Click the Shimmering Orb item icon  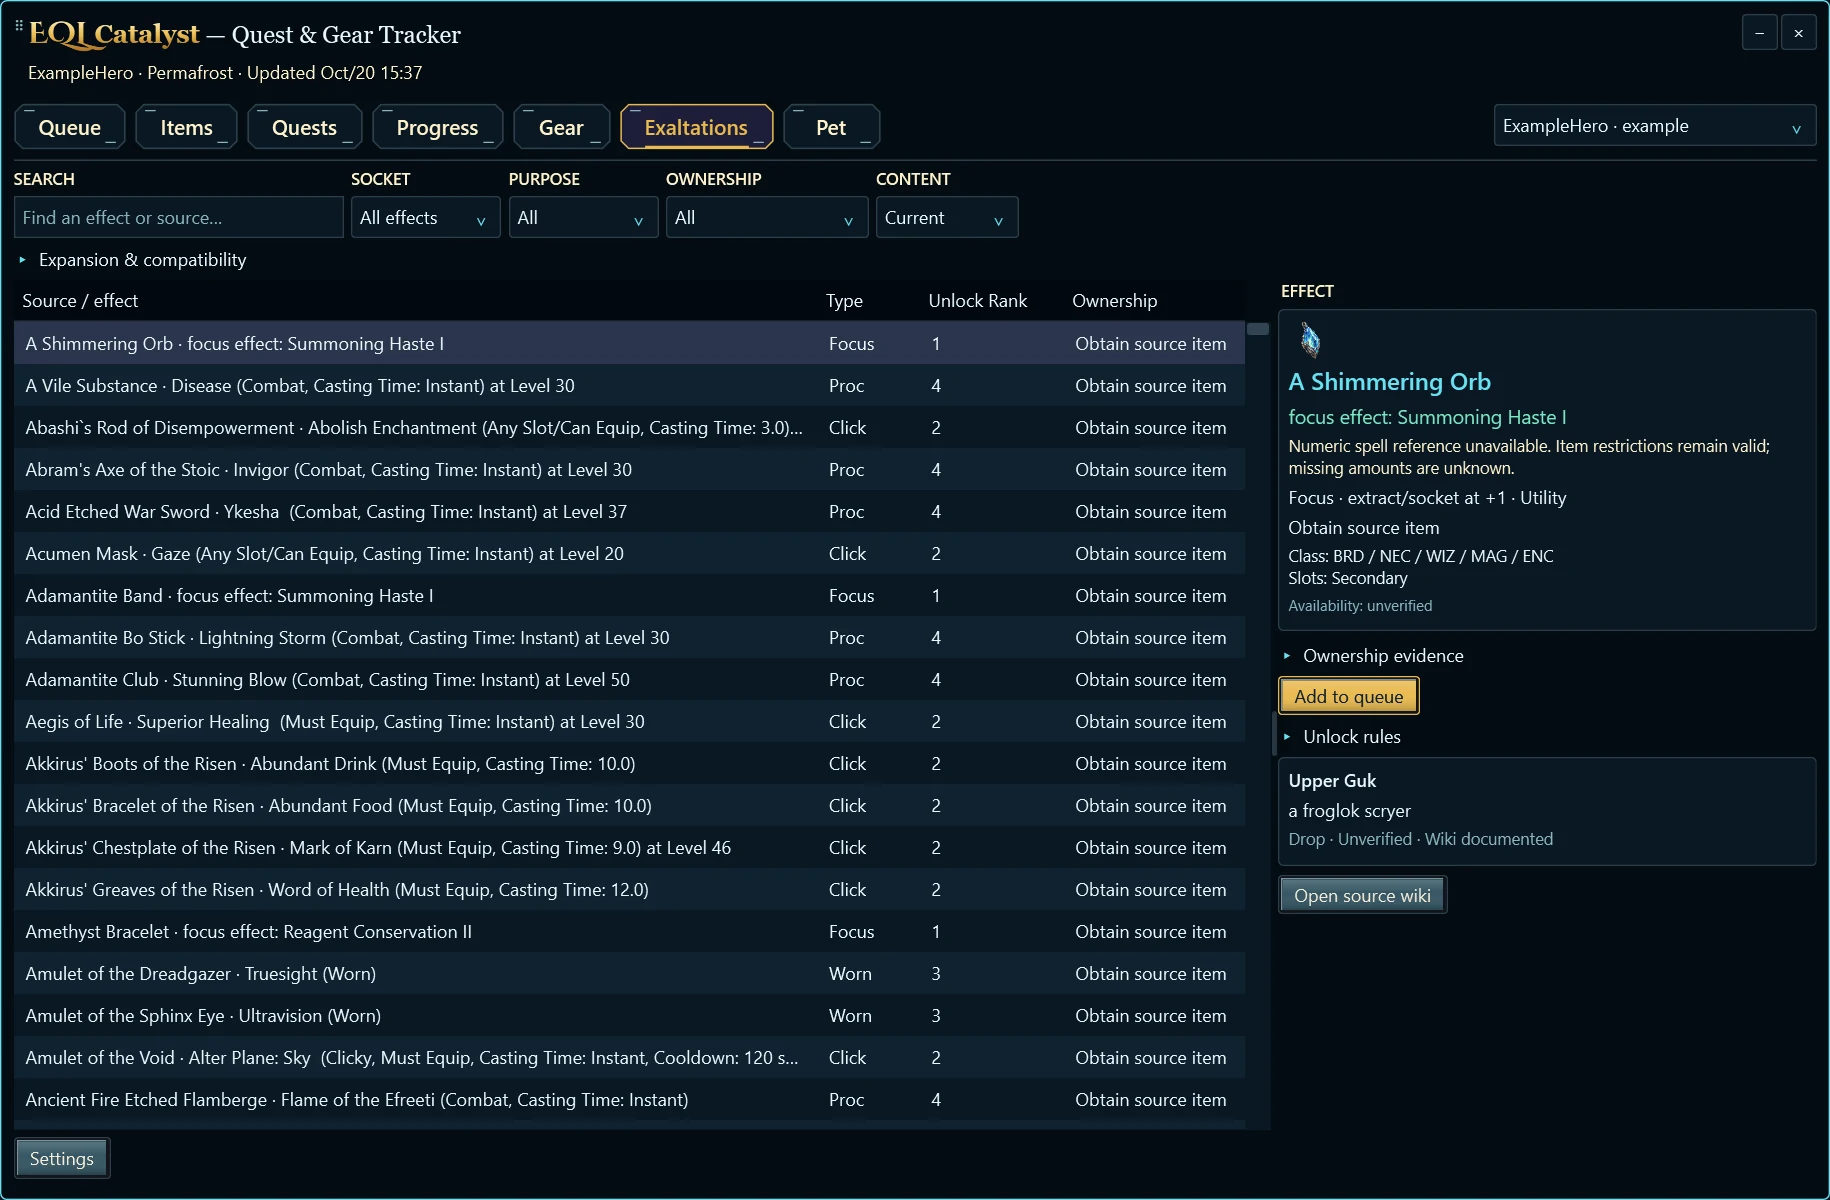1310,341
